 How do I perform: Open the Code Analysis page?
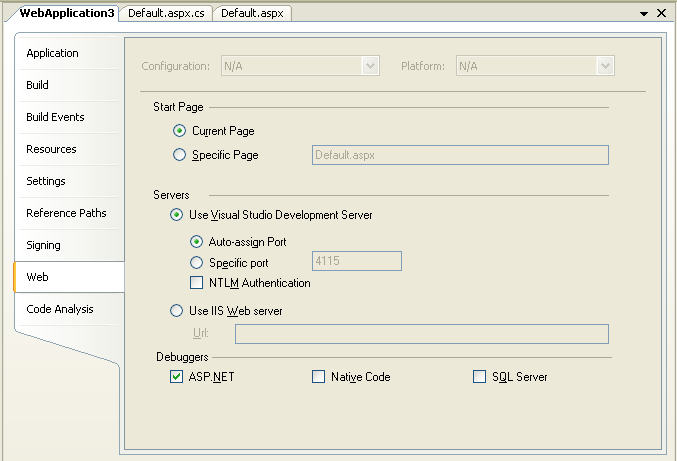point(68,309)
